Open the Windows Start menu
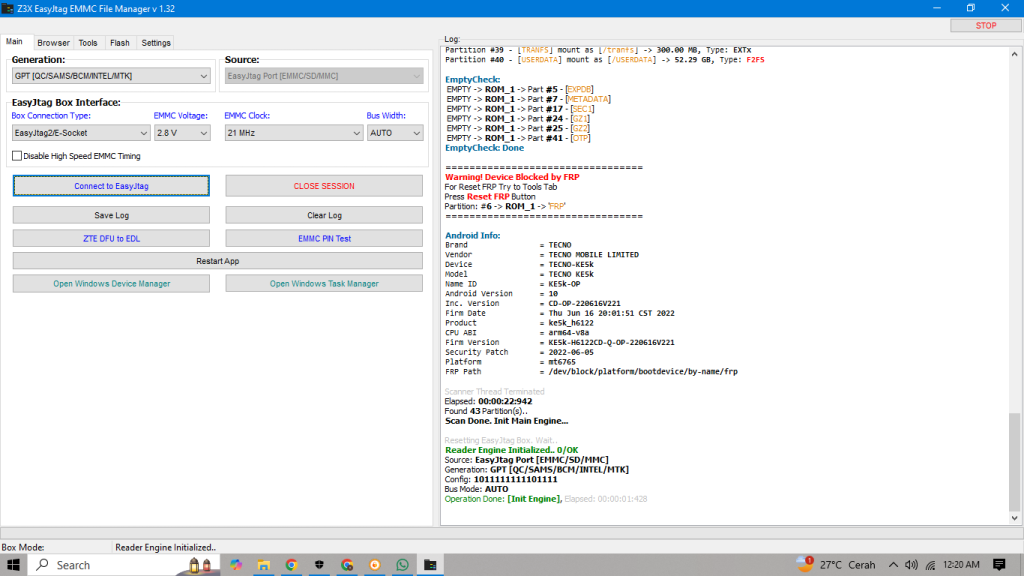Viewport: 1024px width, 576px height. click(x=13, y=565)
